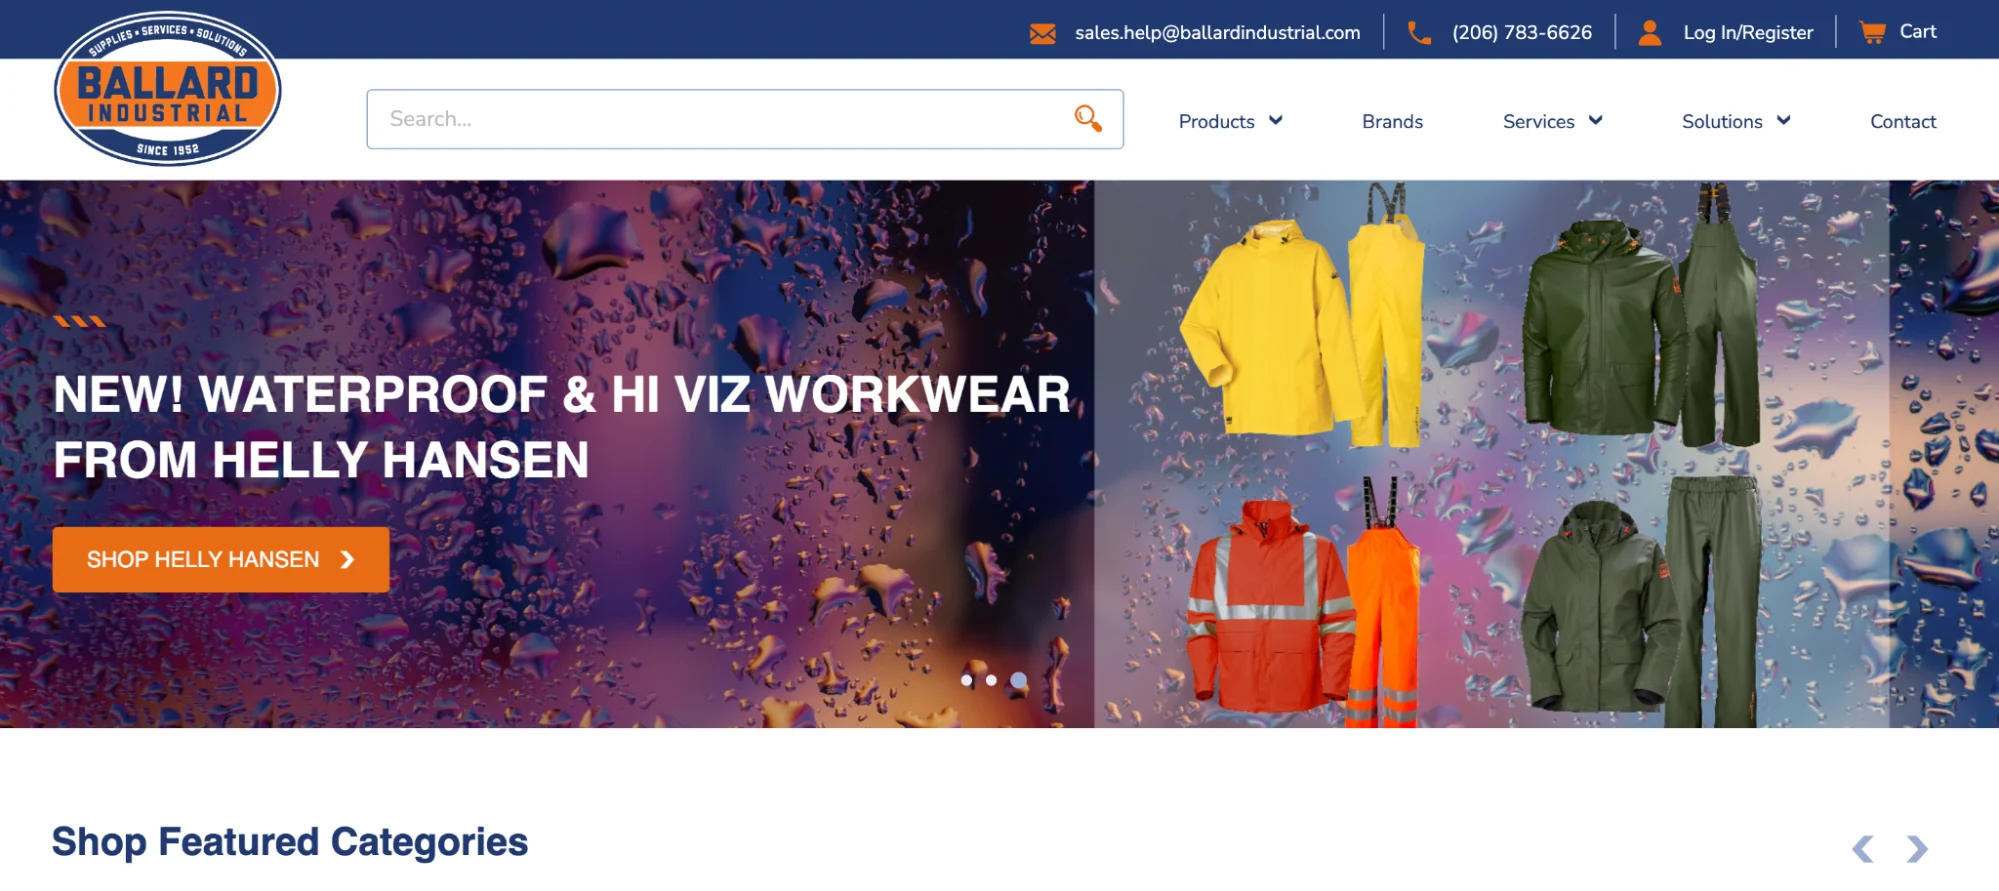Click the orange envelope email icon
Viewport: 1999px width, 891px height.
[x=1043, y=34]
